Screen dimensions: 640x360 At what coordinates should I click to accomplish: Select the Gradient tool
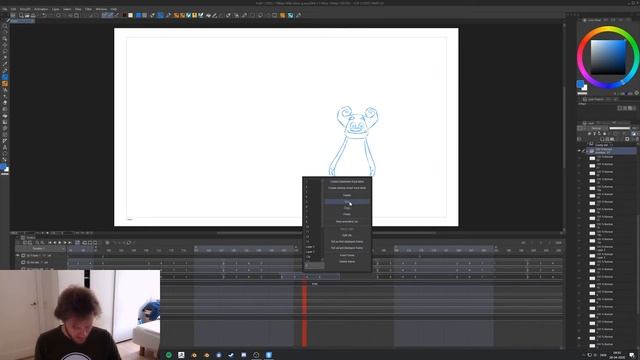point(5,122)
